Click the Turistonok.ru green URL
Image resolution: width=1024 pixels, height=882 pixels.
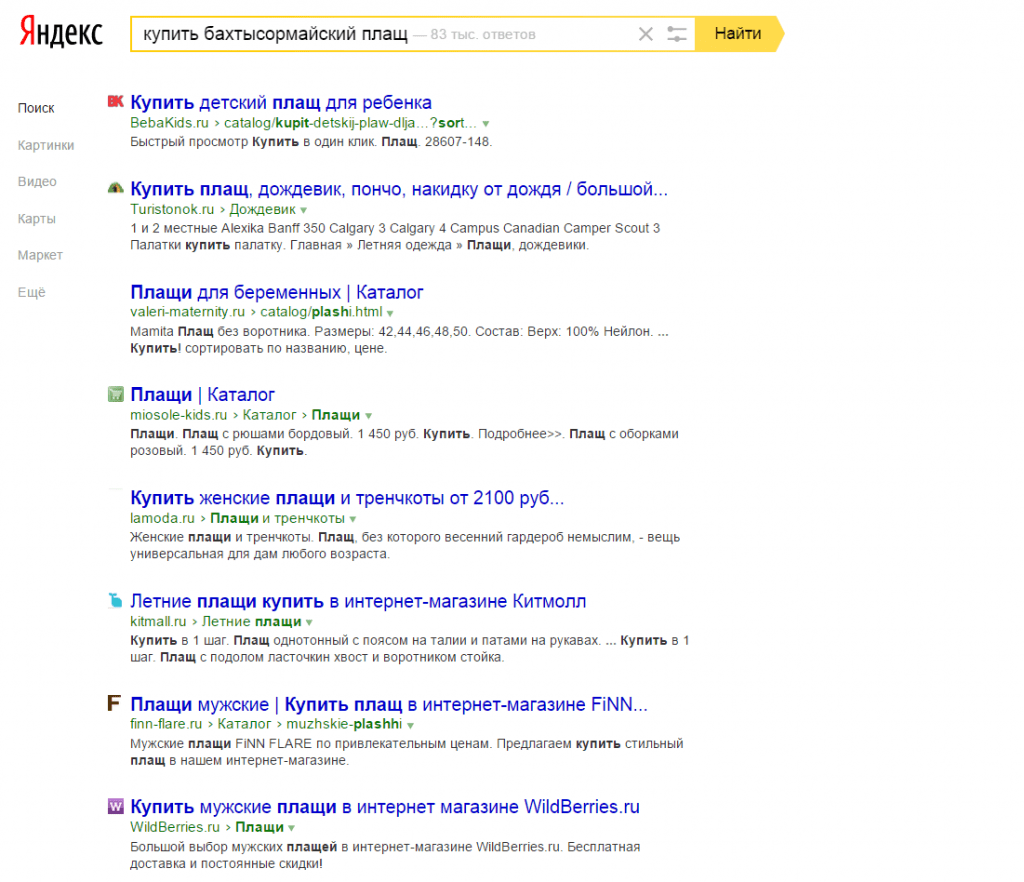[172, 209]
